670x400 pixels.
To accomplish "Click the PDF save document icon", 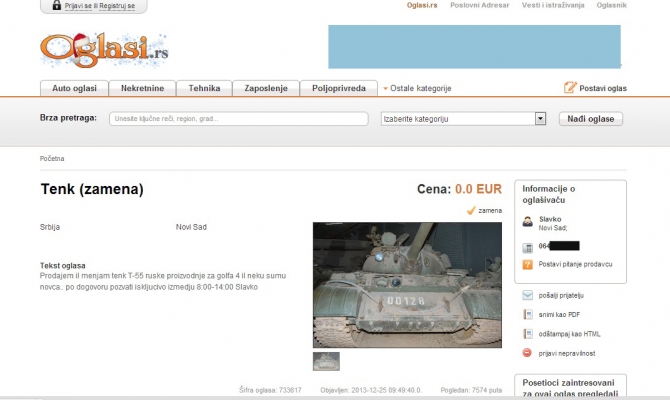I will [527, 315].
